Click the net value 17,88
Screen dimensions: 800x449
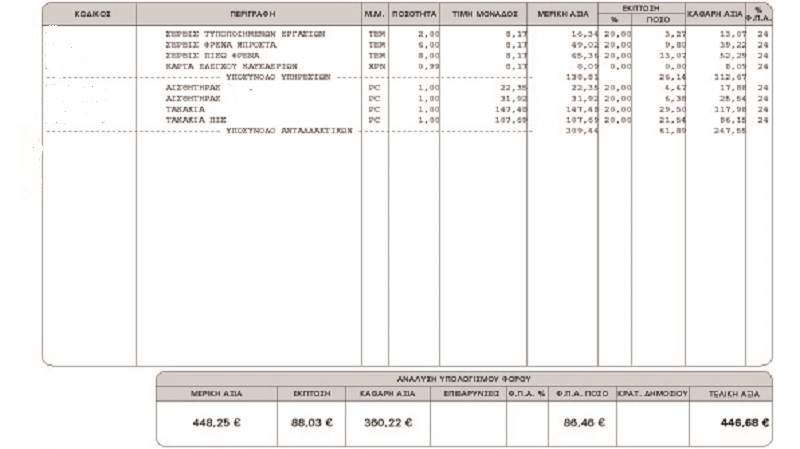tap(733, 88)
